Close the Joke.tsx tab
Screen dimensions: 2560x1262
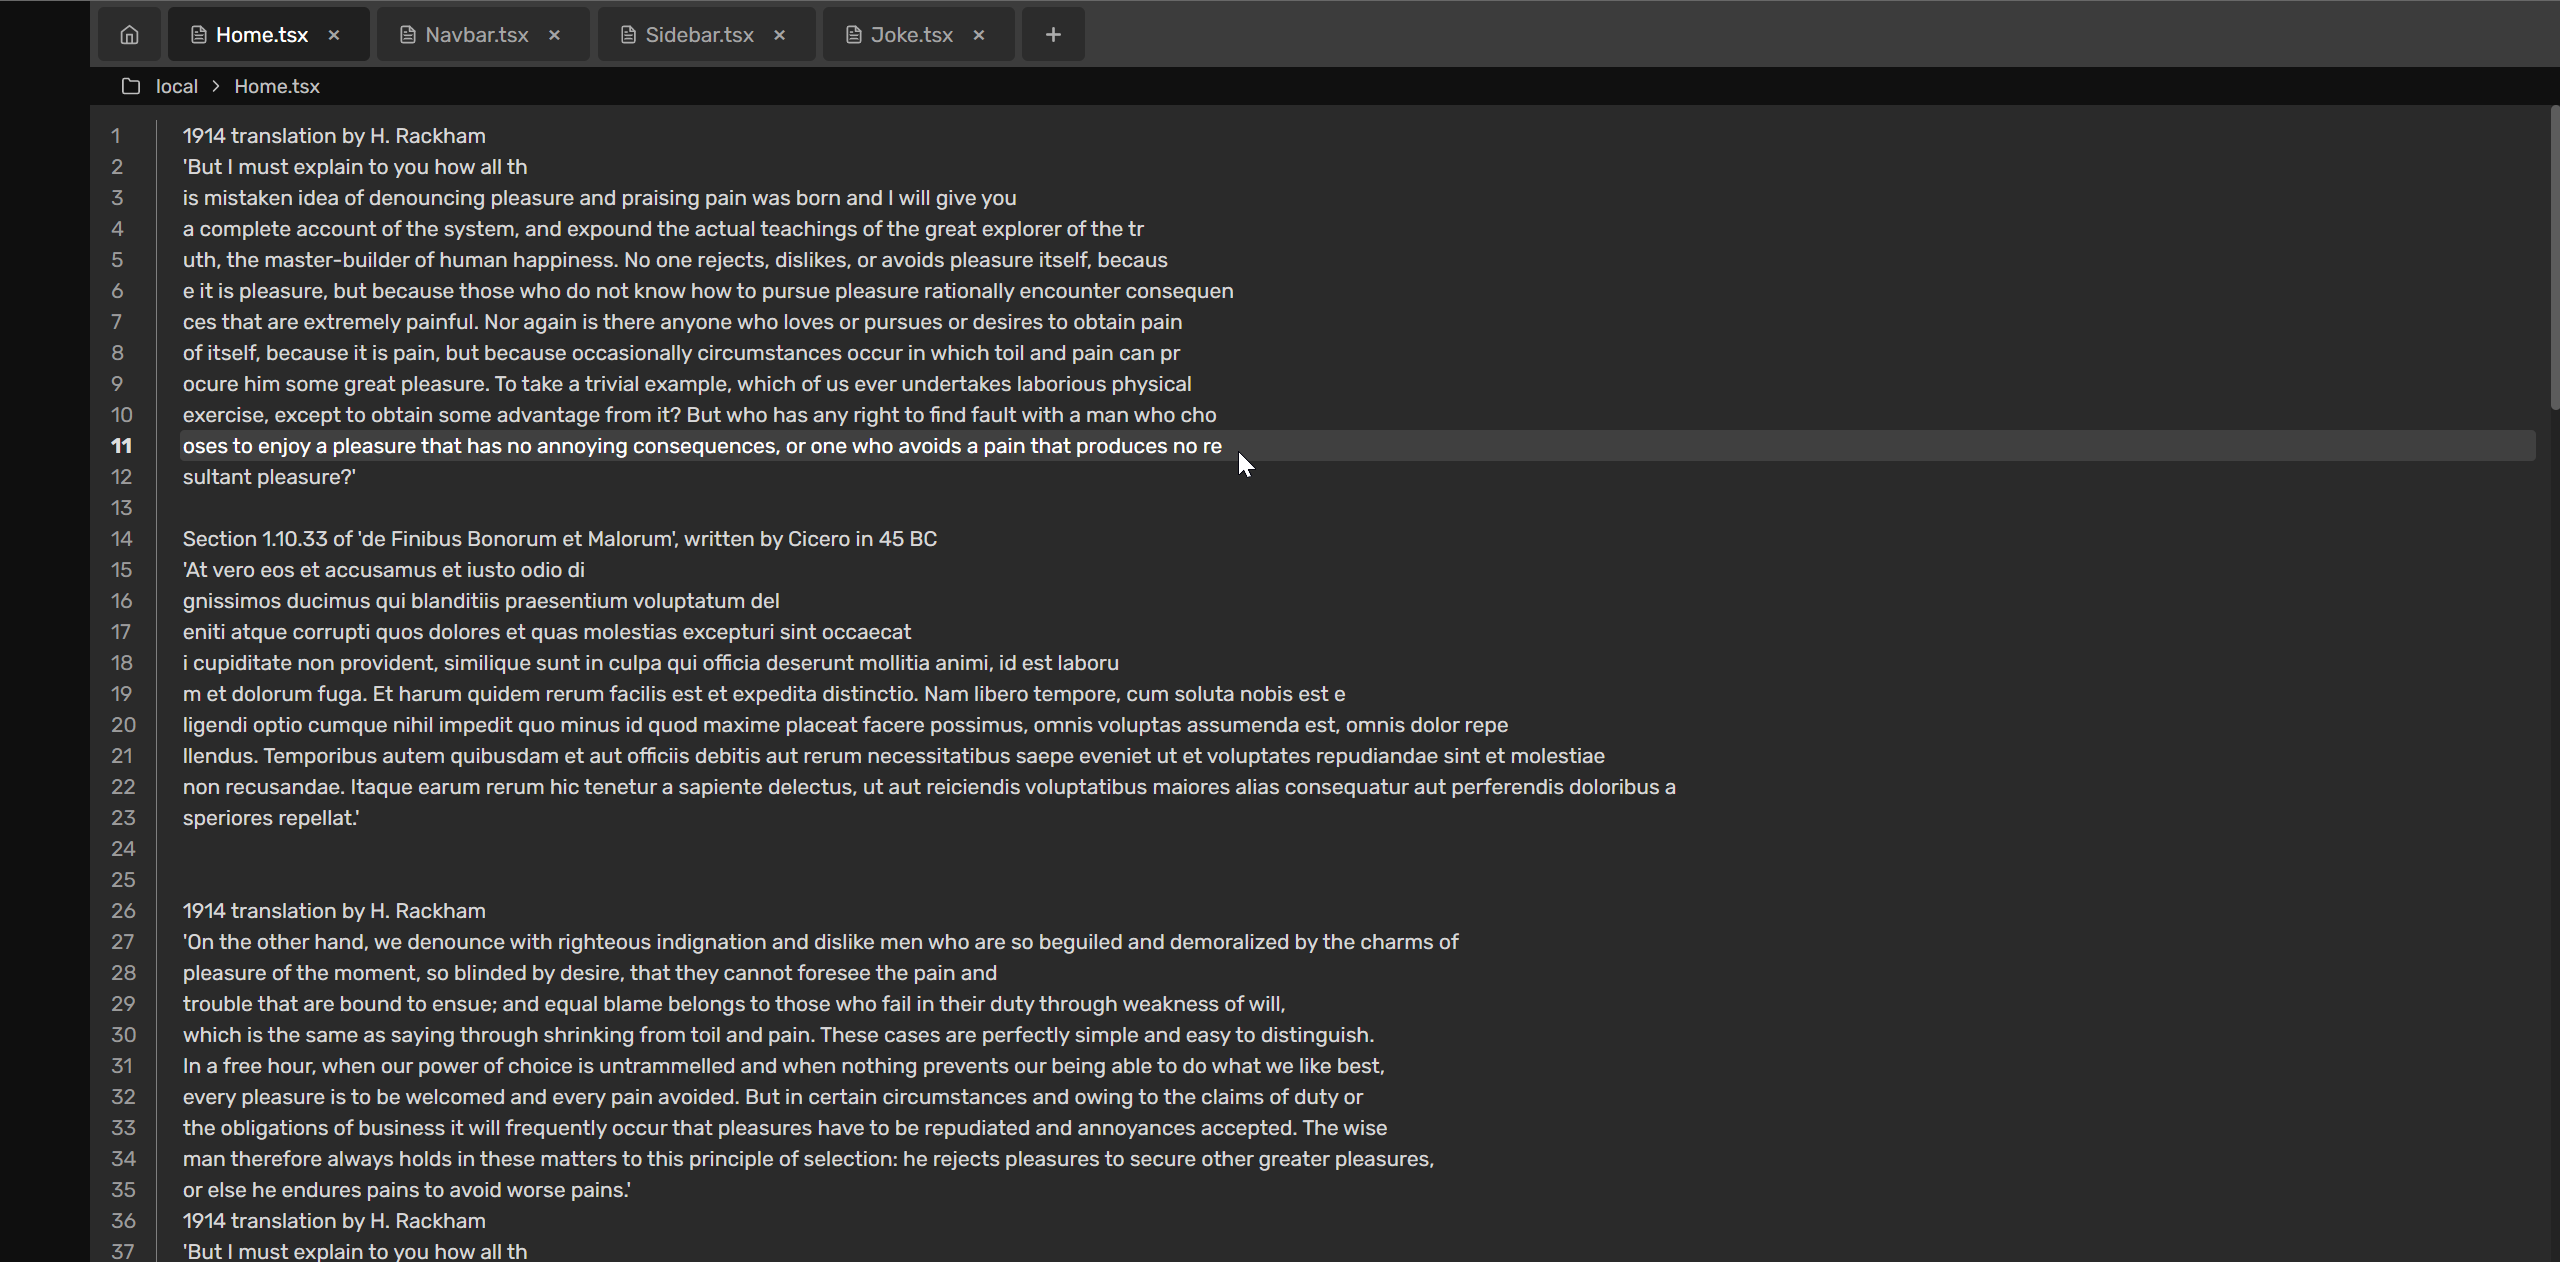click(x=979, y=35)
